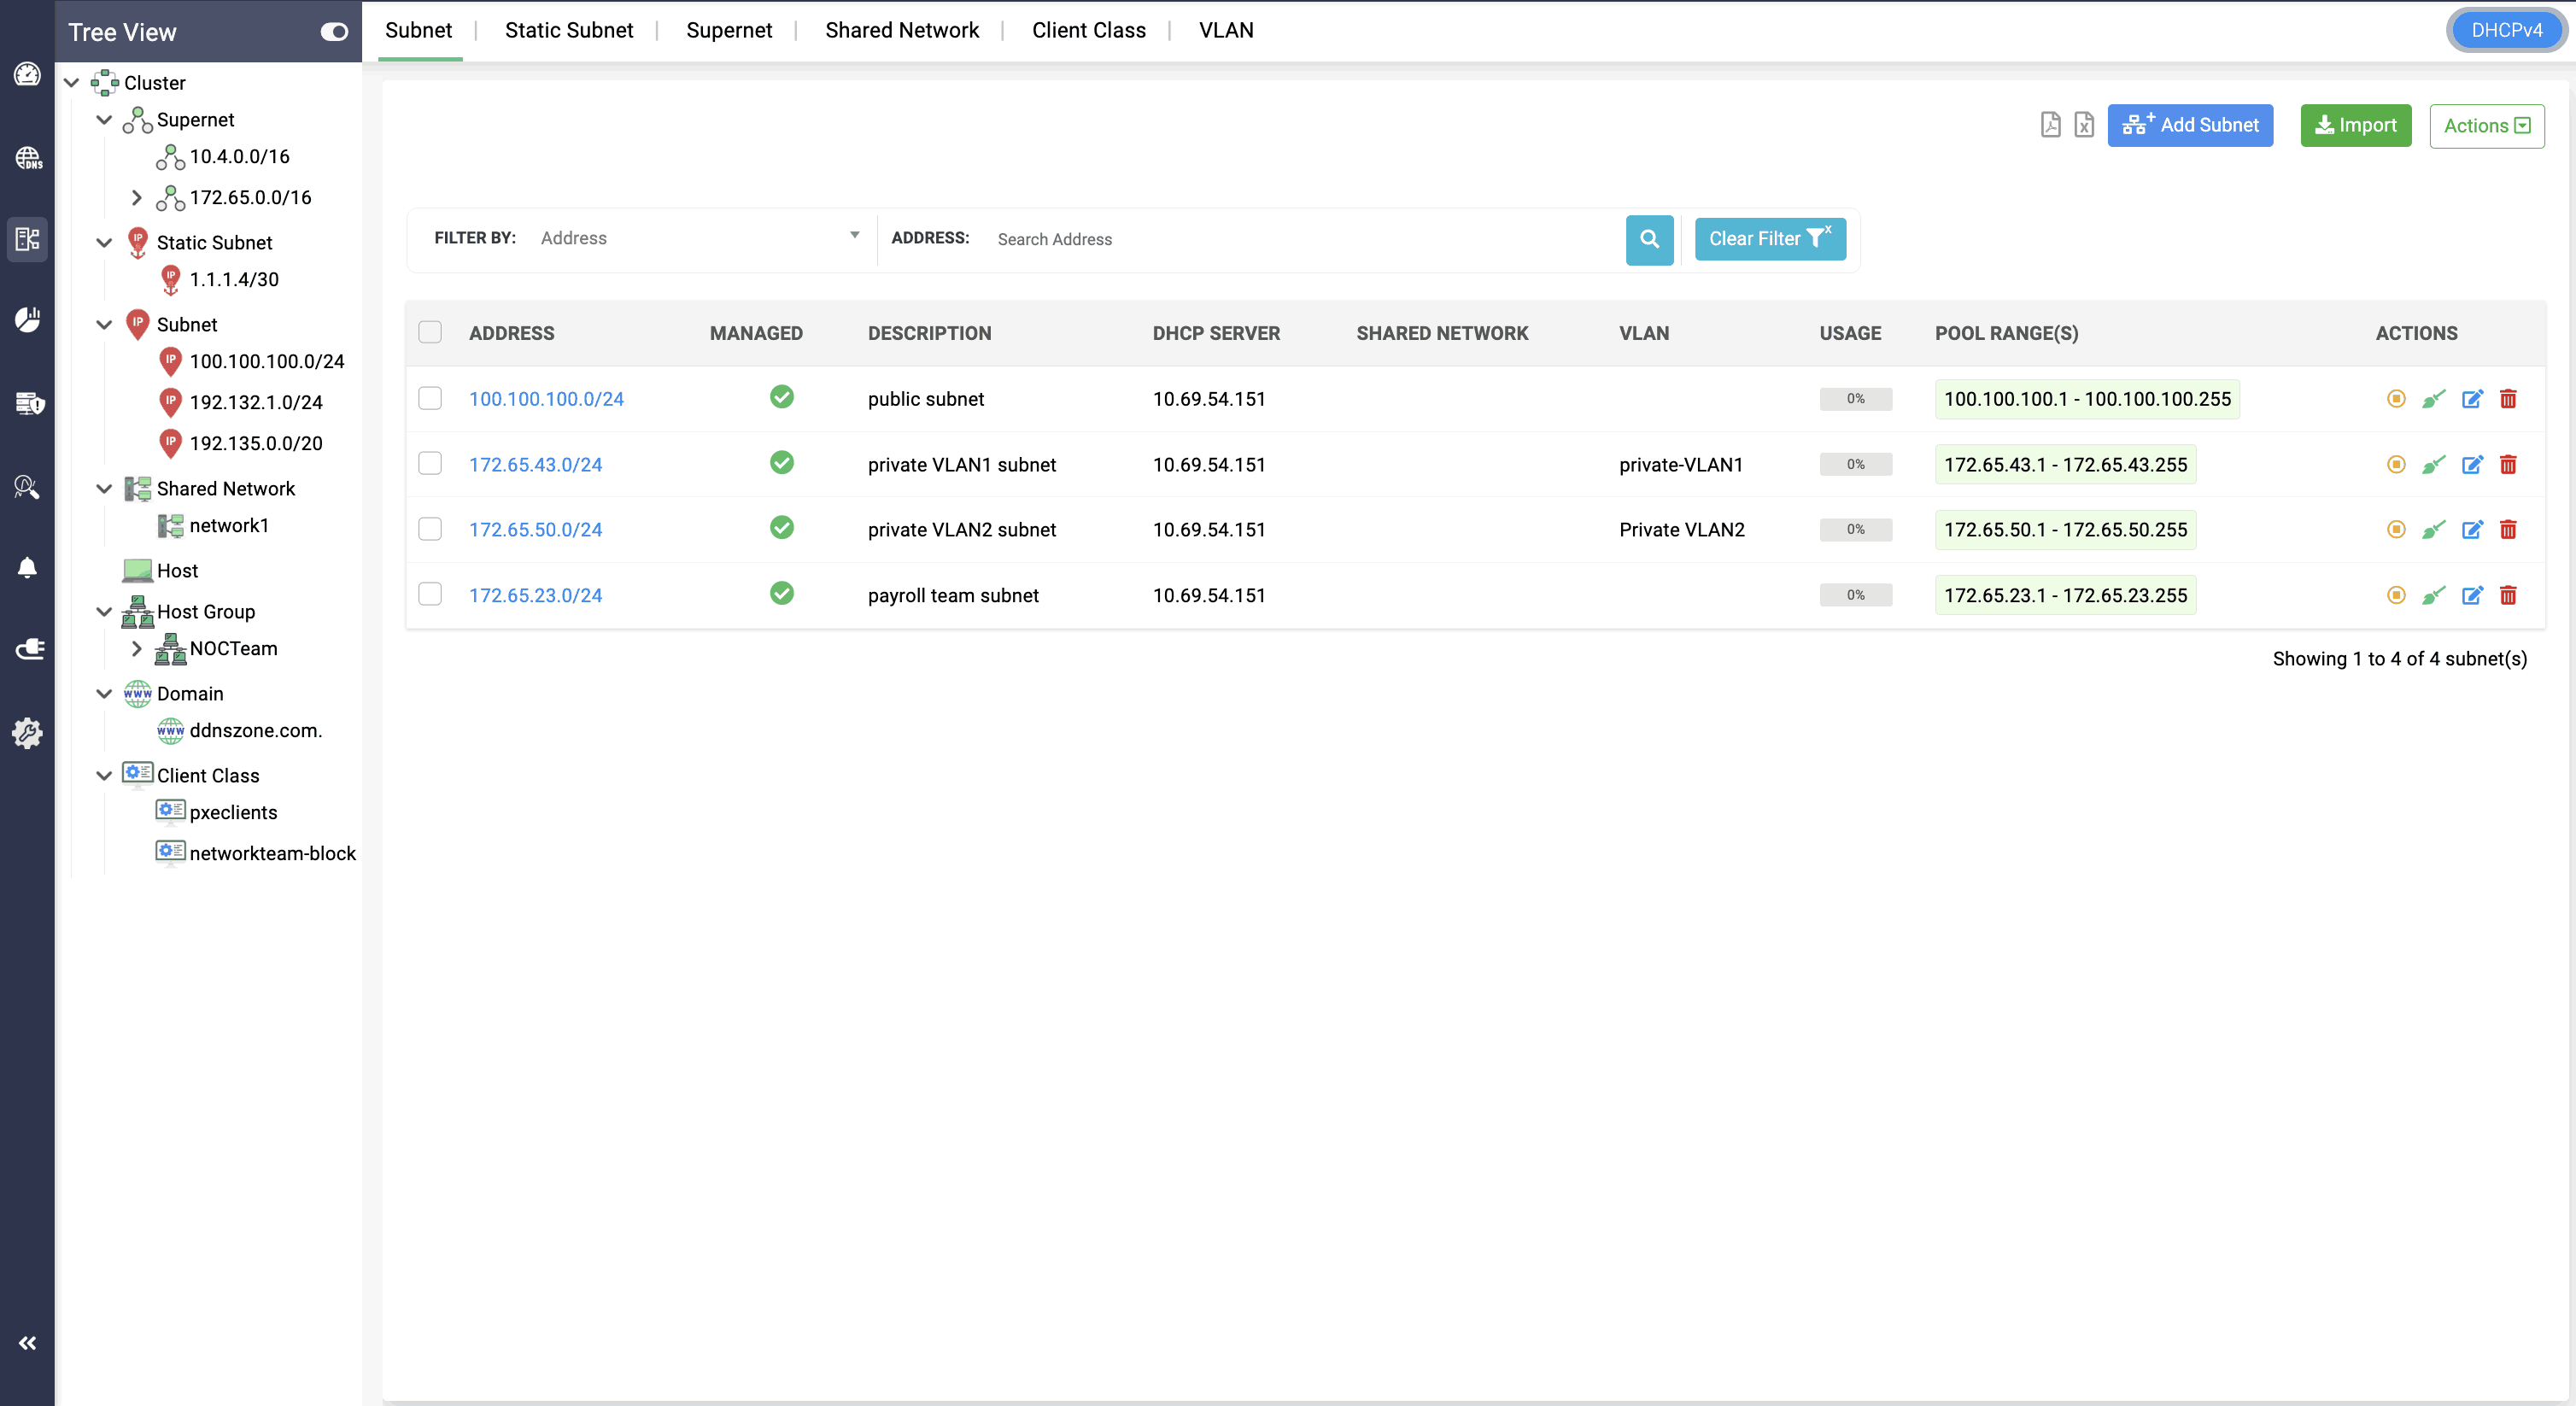The height and width of the screenshot is (1406, 2576).
Task: Delete the 172.65.23.0/24 subnet via trash icon
Action: (x=2508, y=596)
